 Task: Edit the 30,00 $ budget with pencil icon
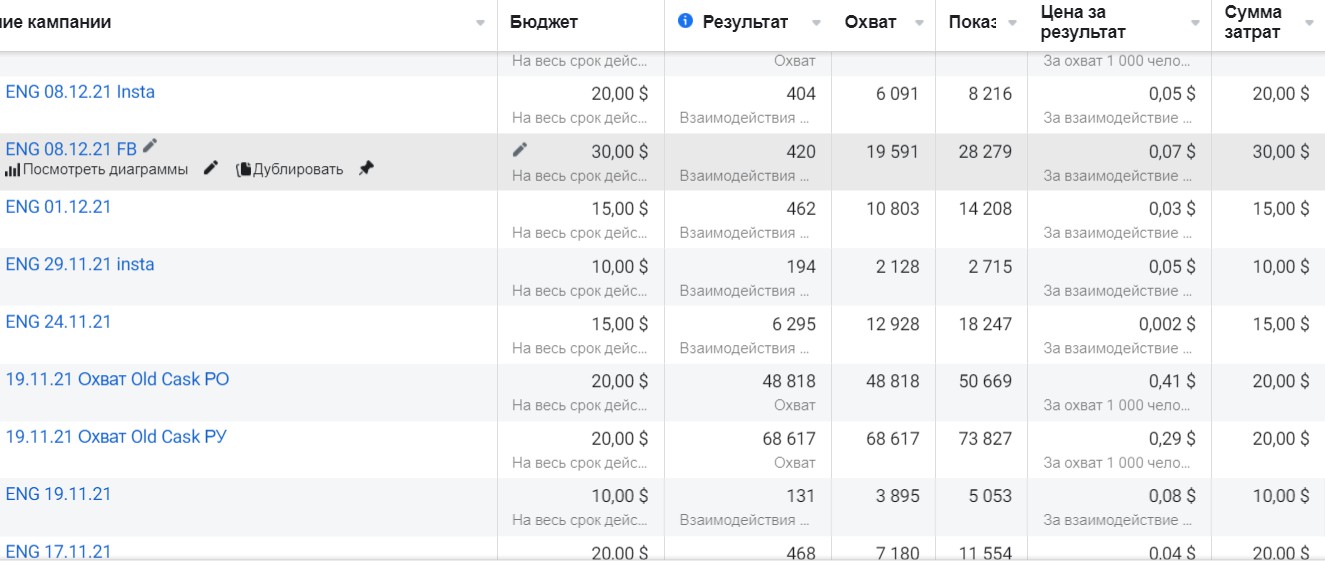pyautogui.click(x=520, y=150)
